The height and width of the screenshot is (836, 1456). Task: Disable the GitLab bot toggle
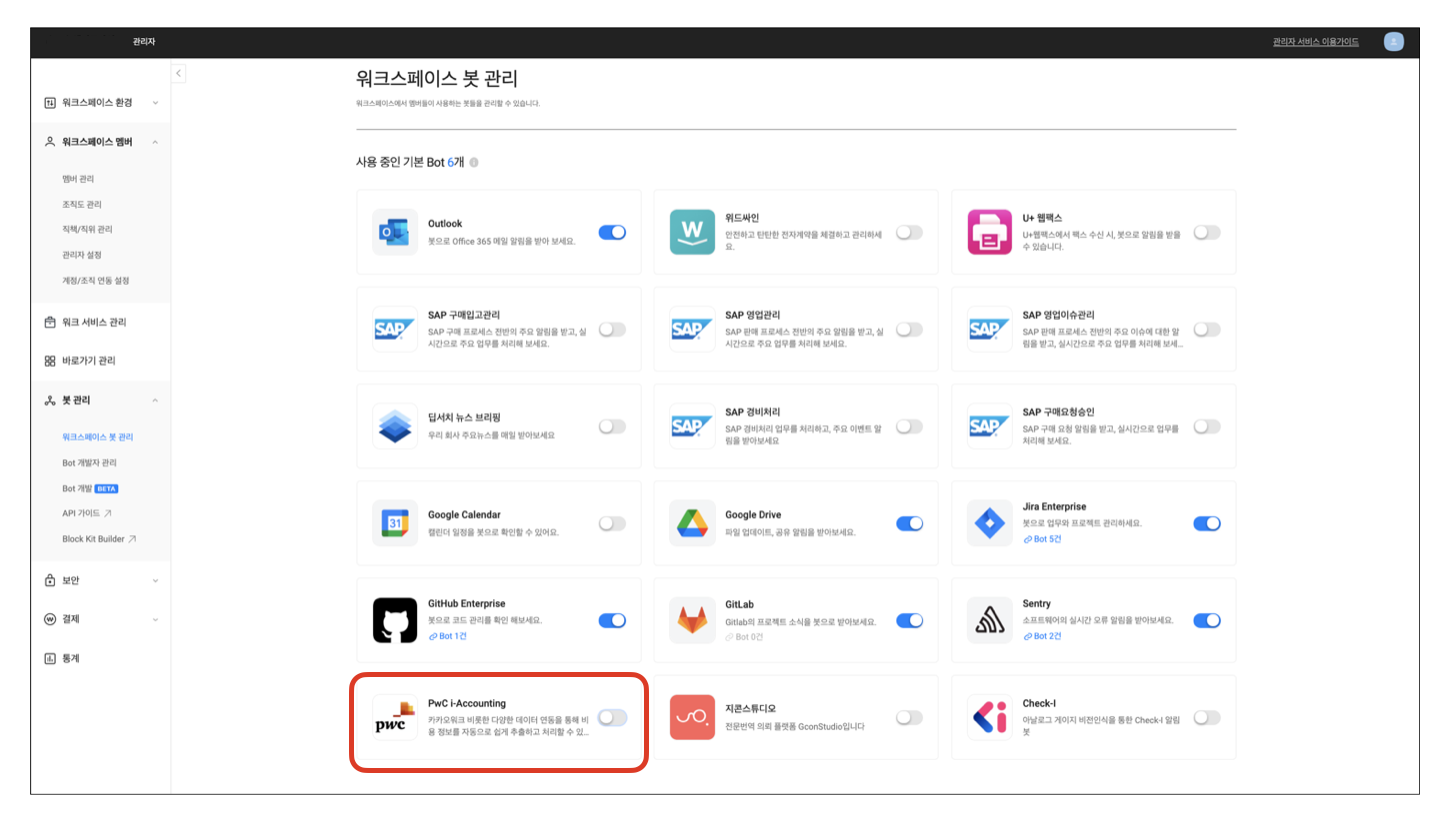pos(909,620)
